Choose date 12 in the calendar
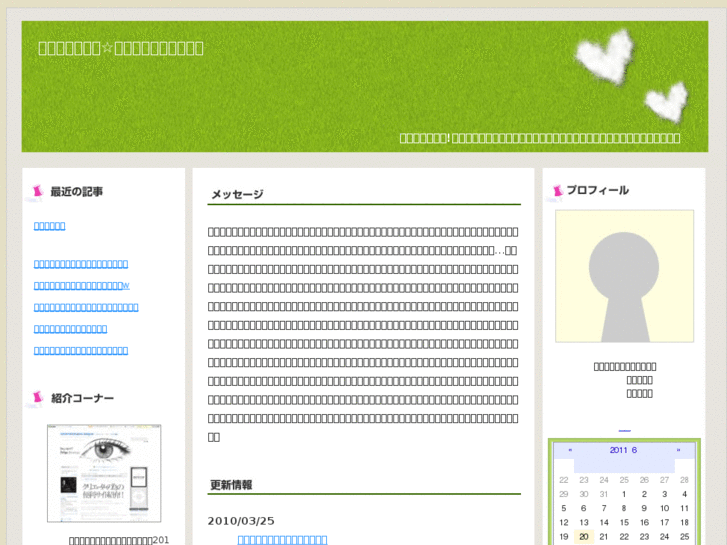727x545 pixels. [564, 522]
